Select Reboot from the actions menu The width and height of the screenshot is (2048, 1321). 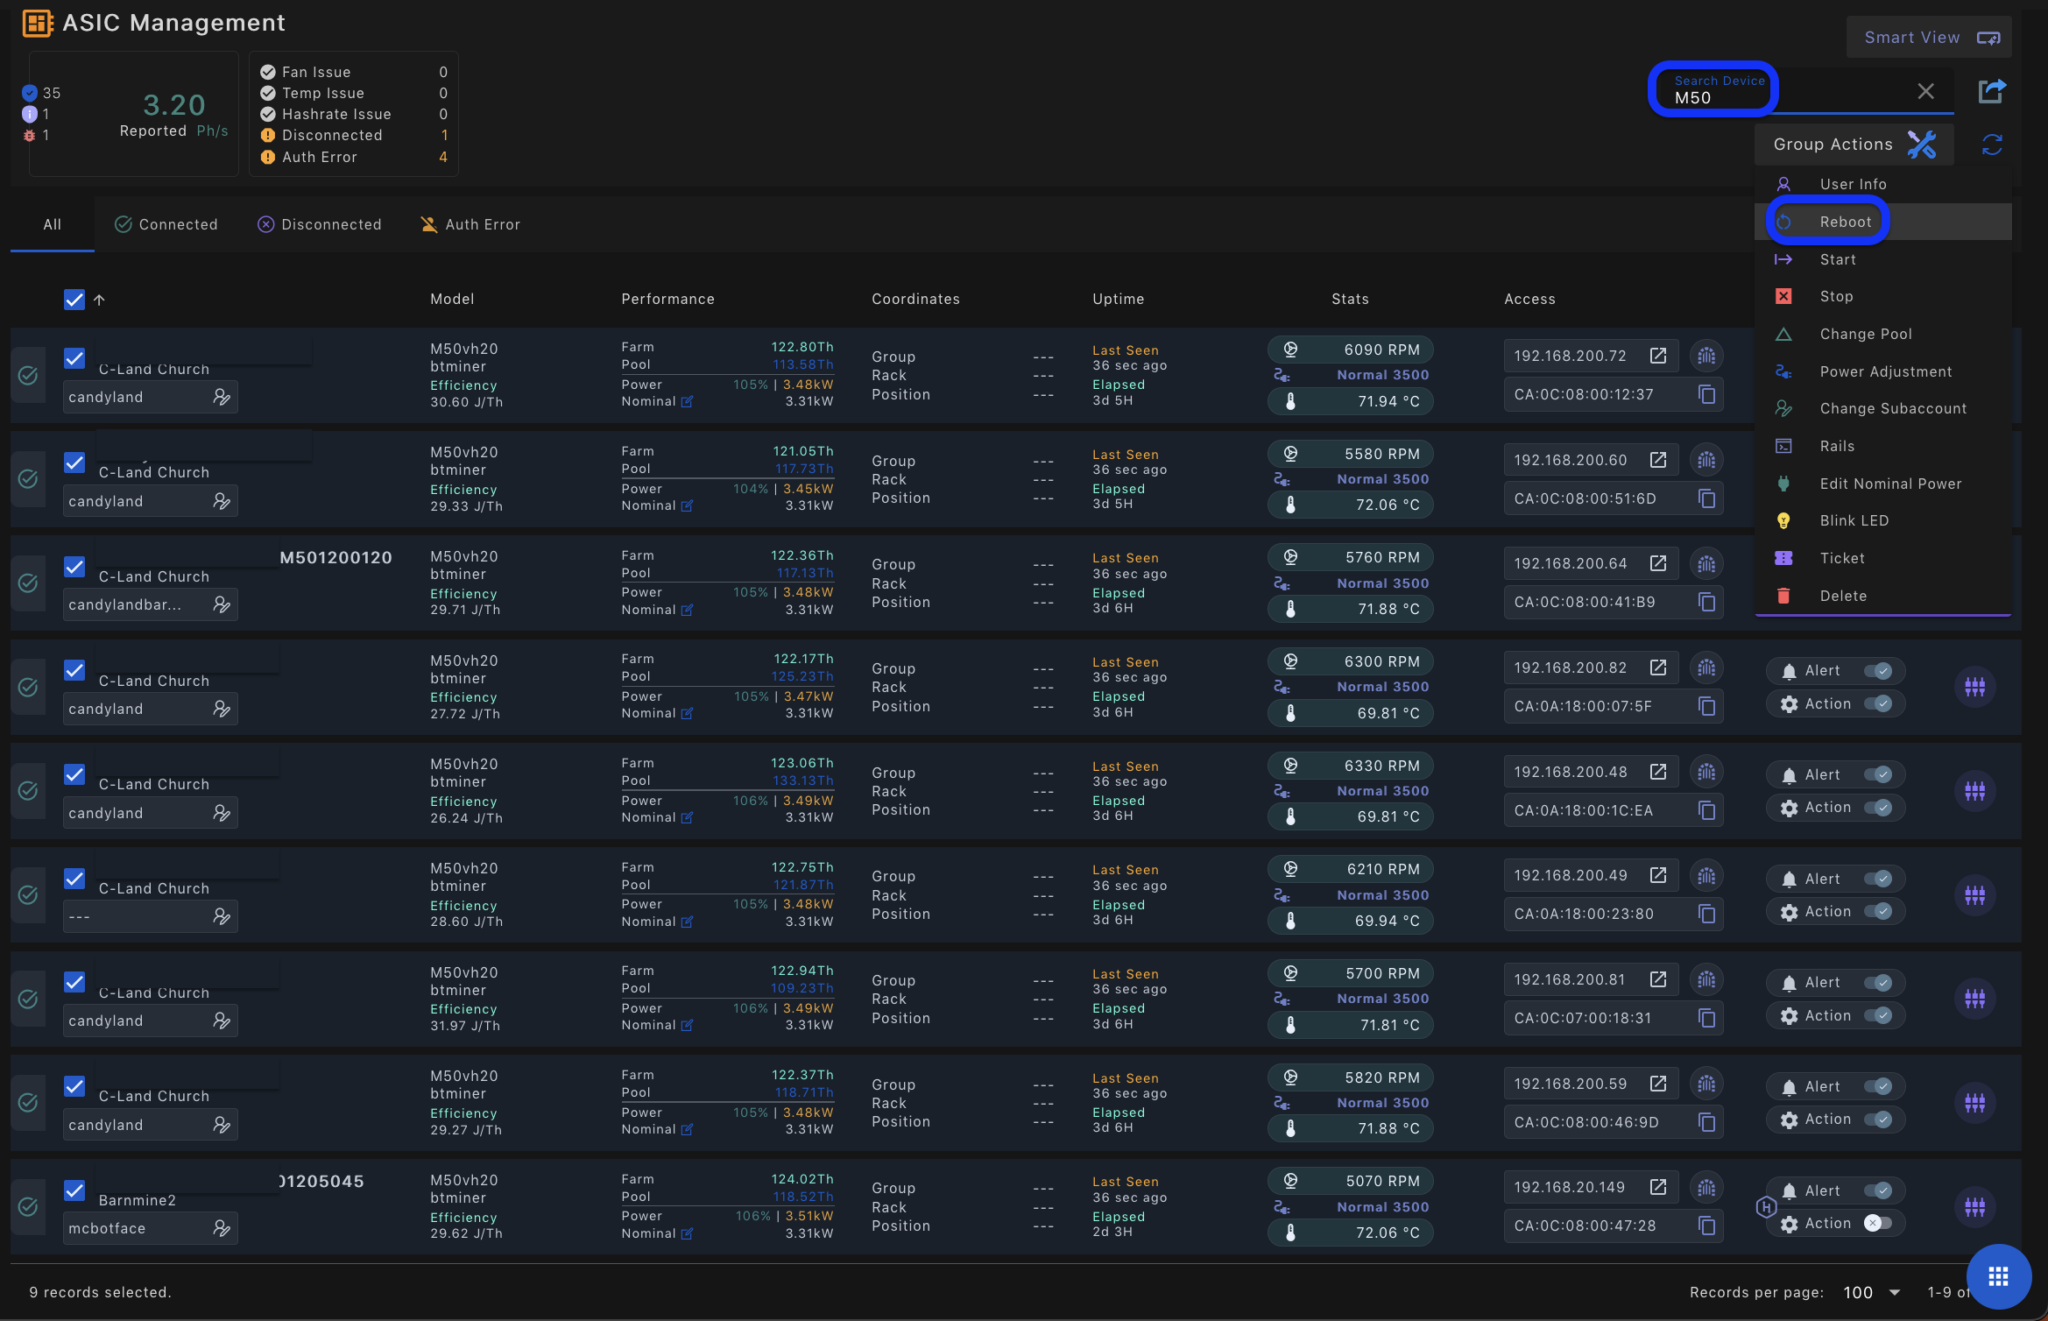1844,221
